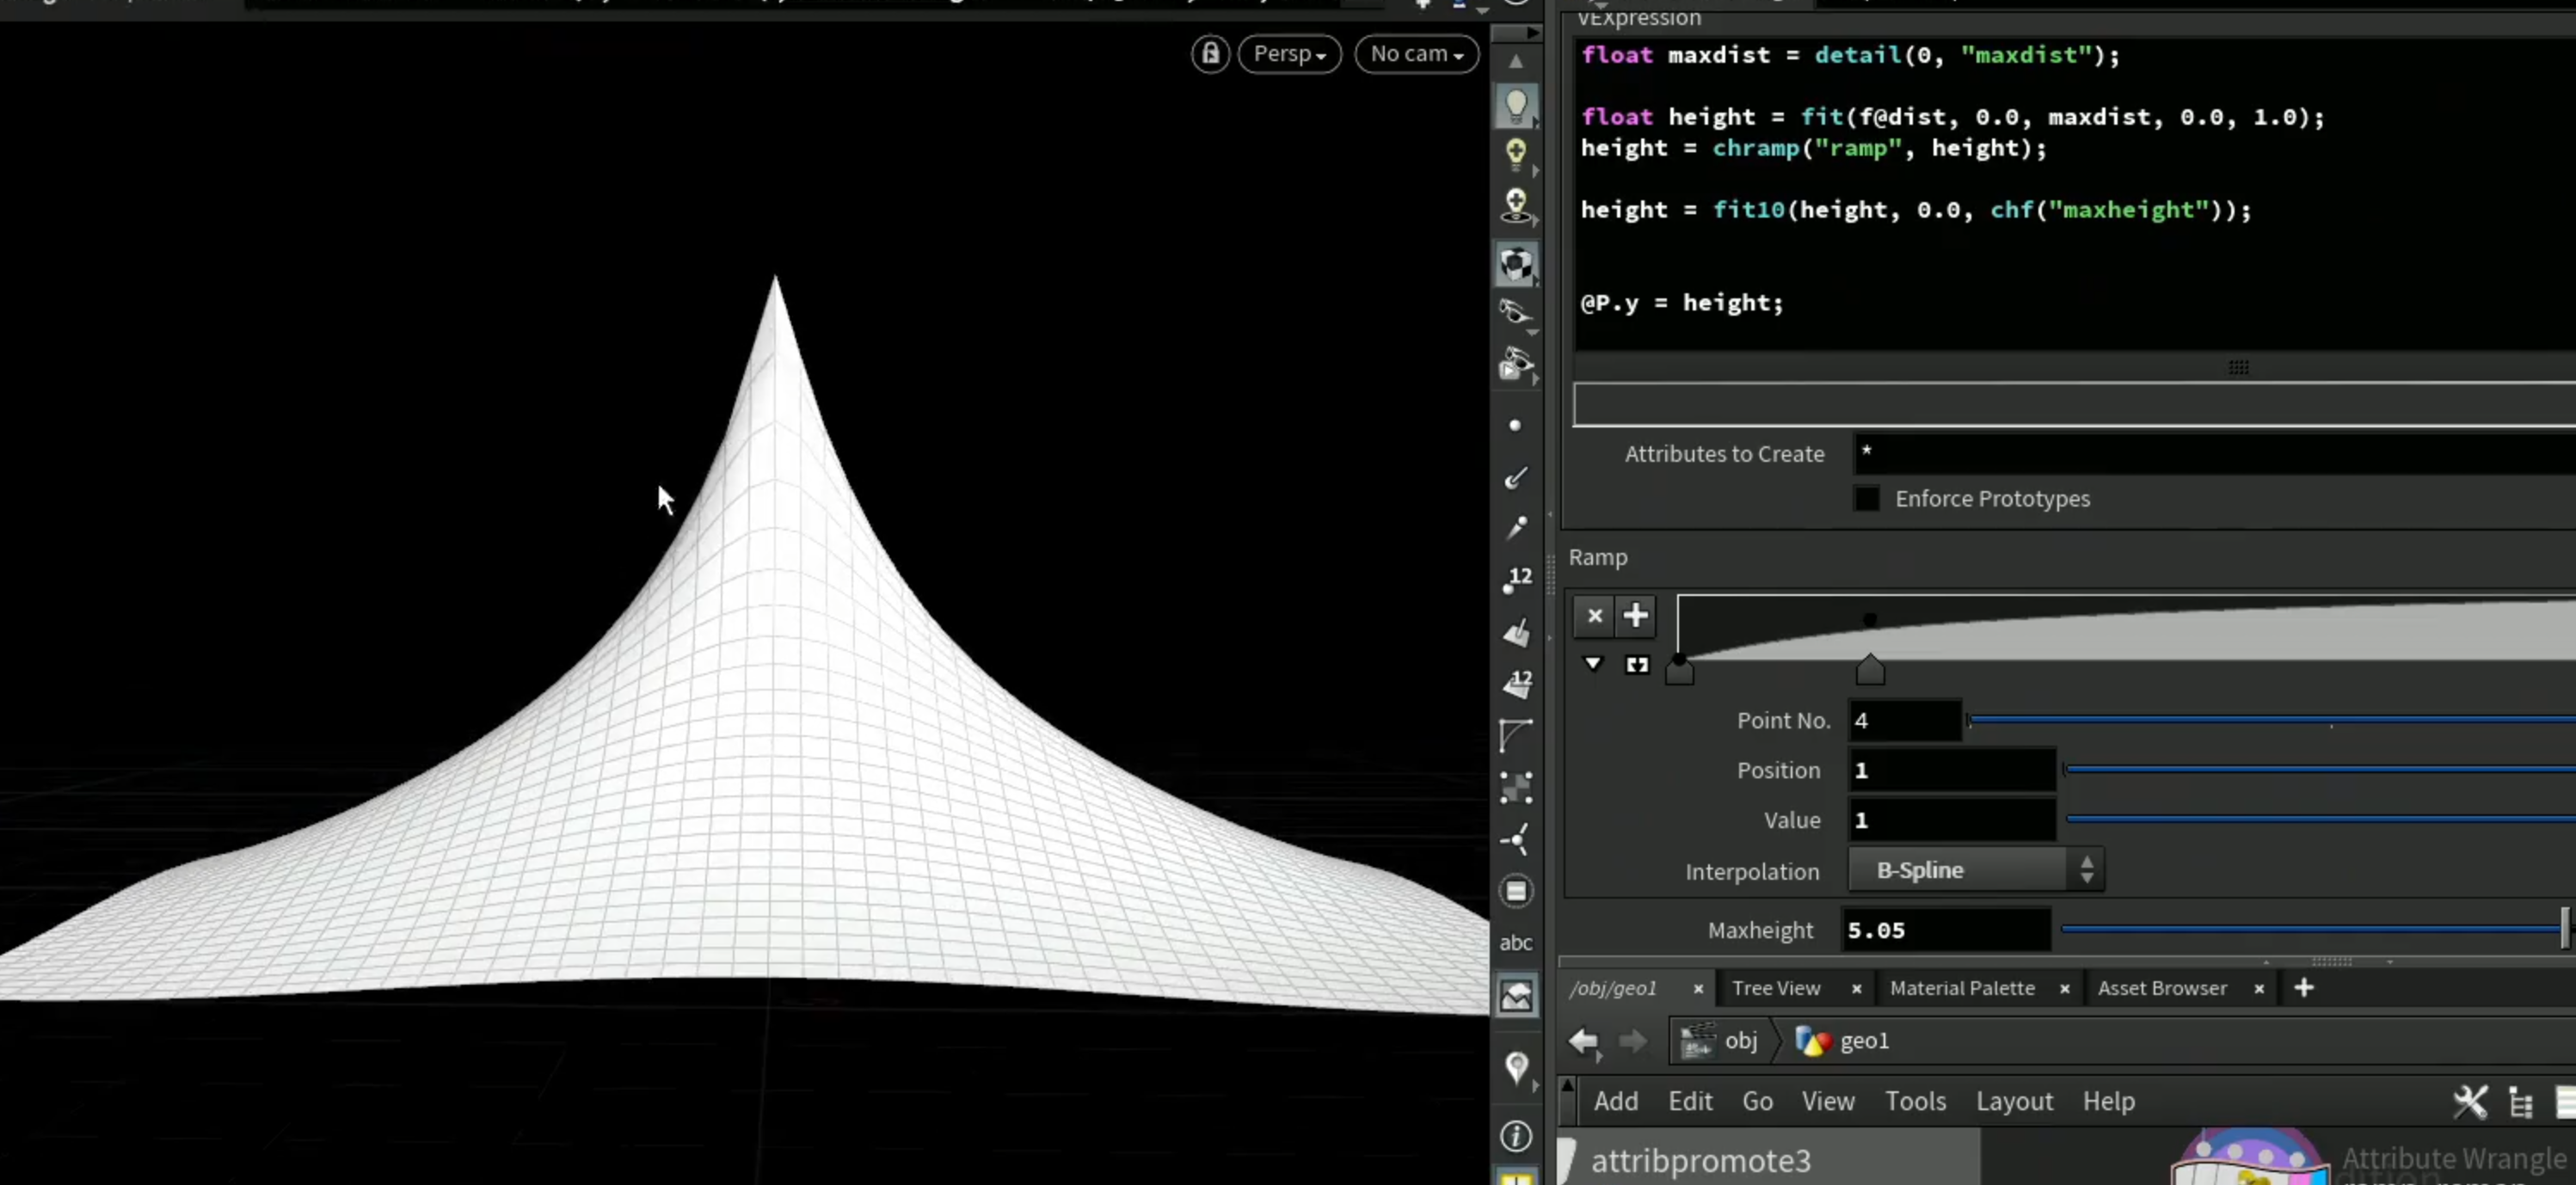Viewport: 2576px width, 1185px height.
Task: Adjust the Point No. slider
Action: (2271, 720)
